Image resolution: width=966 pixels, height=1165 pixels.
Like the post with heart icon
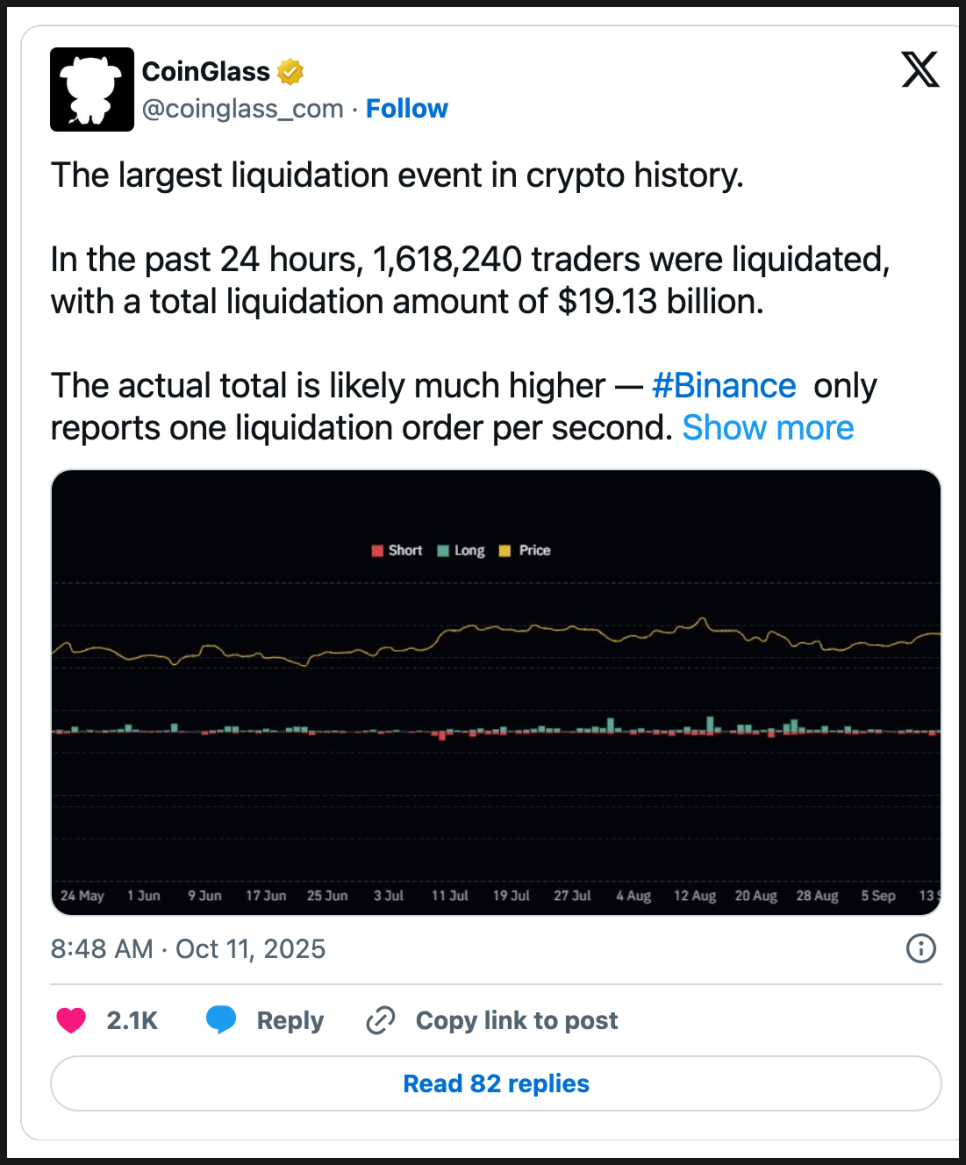click(71, 1020)
